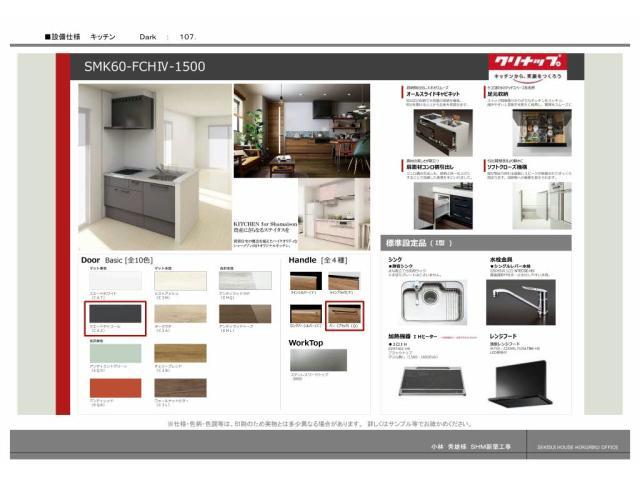Click the soft-close mechanism photo
This screenshot has width=640, height=480.
[542, 203]
